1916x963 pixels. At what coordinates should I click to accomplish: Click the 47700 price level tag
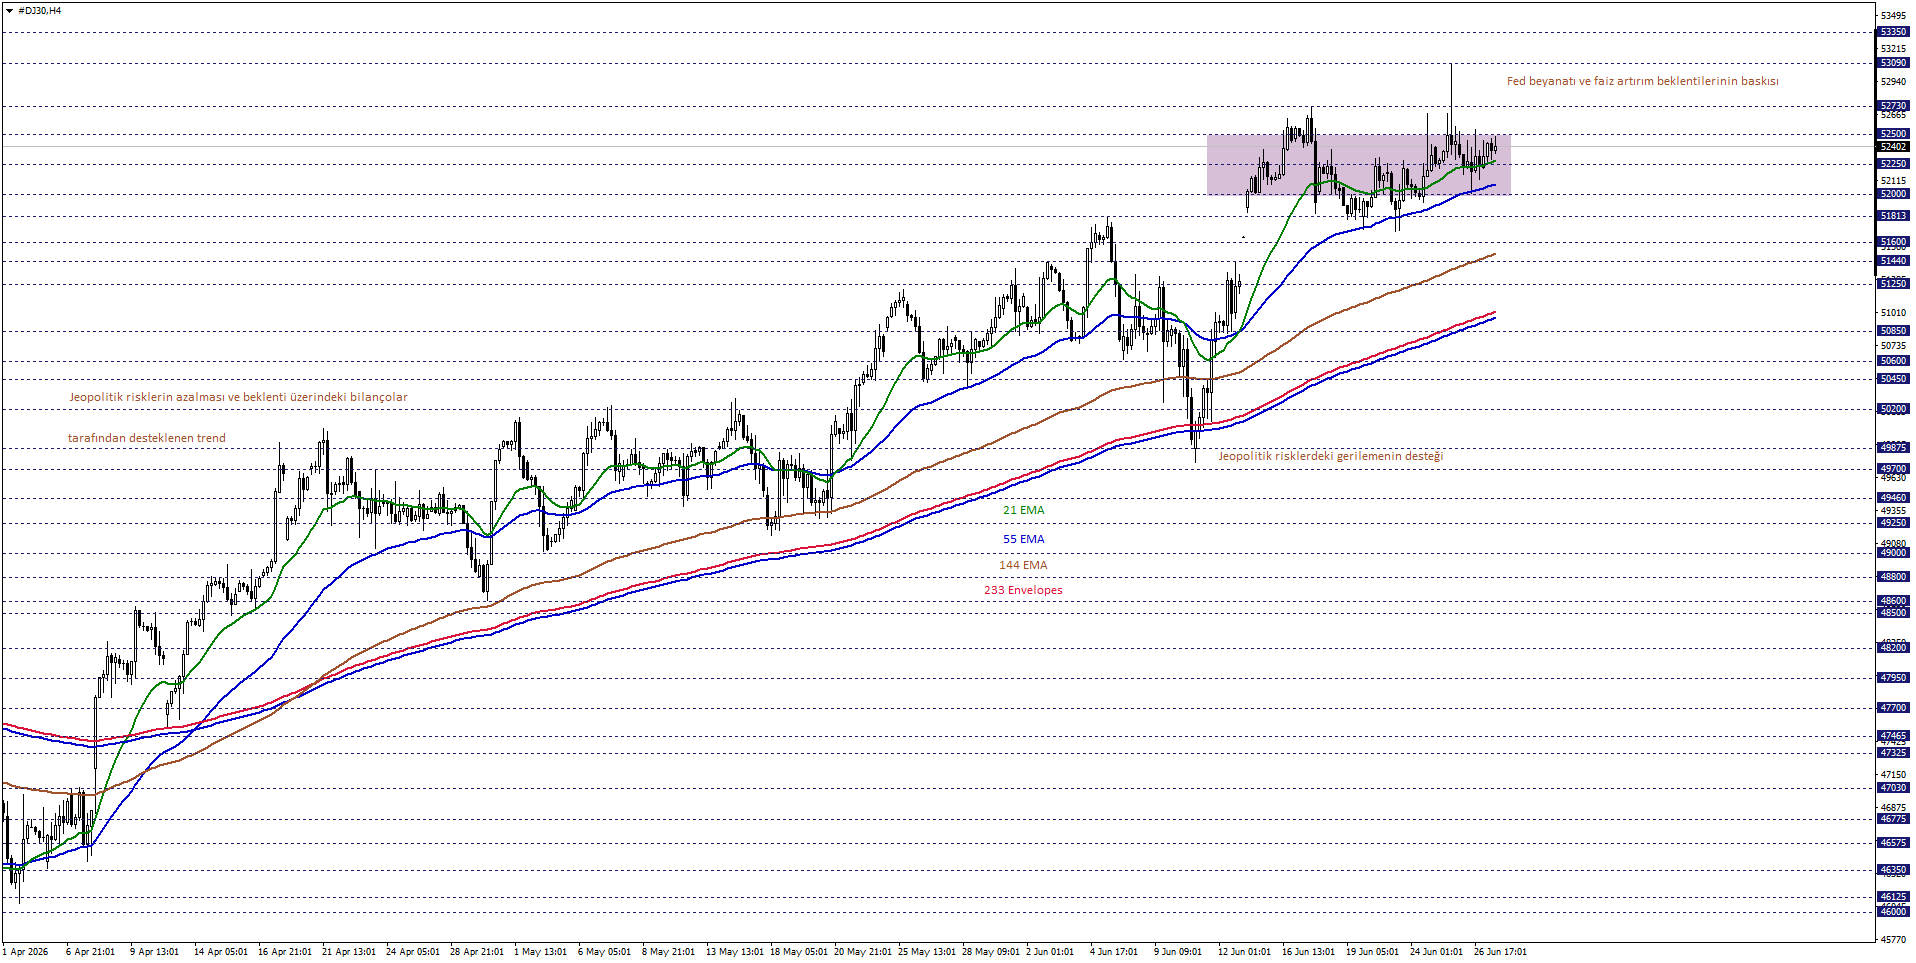tap(1893, 708)
